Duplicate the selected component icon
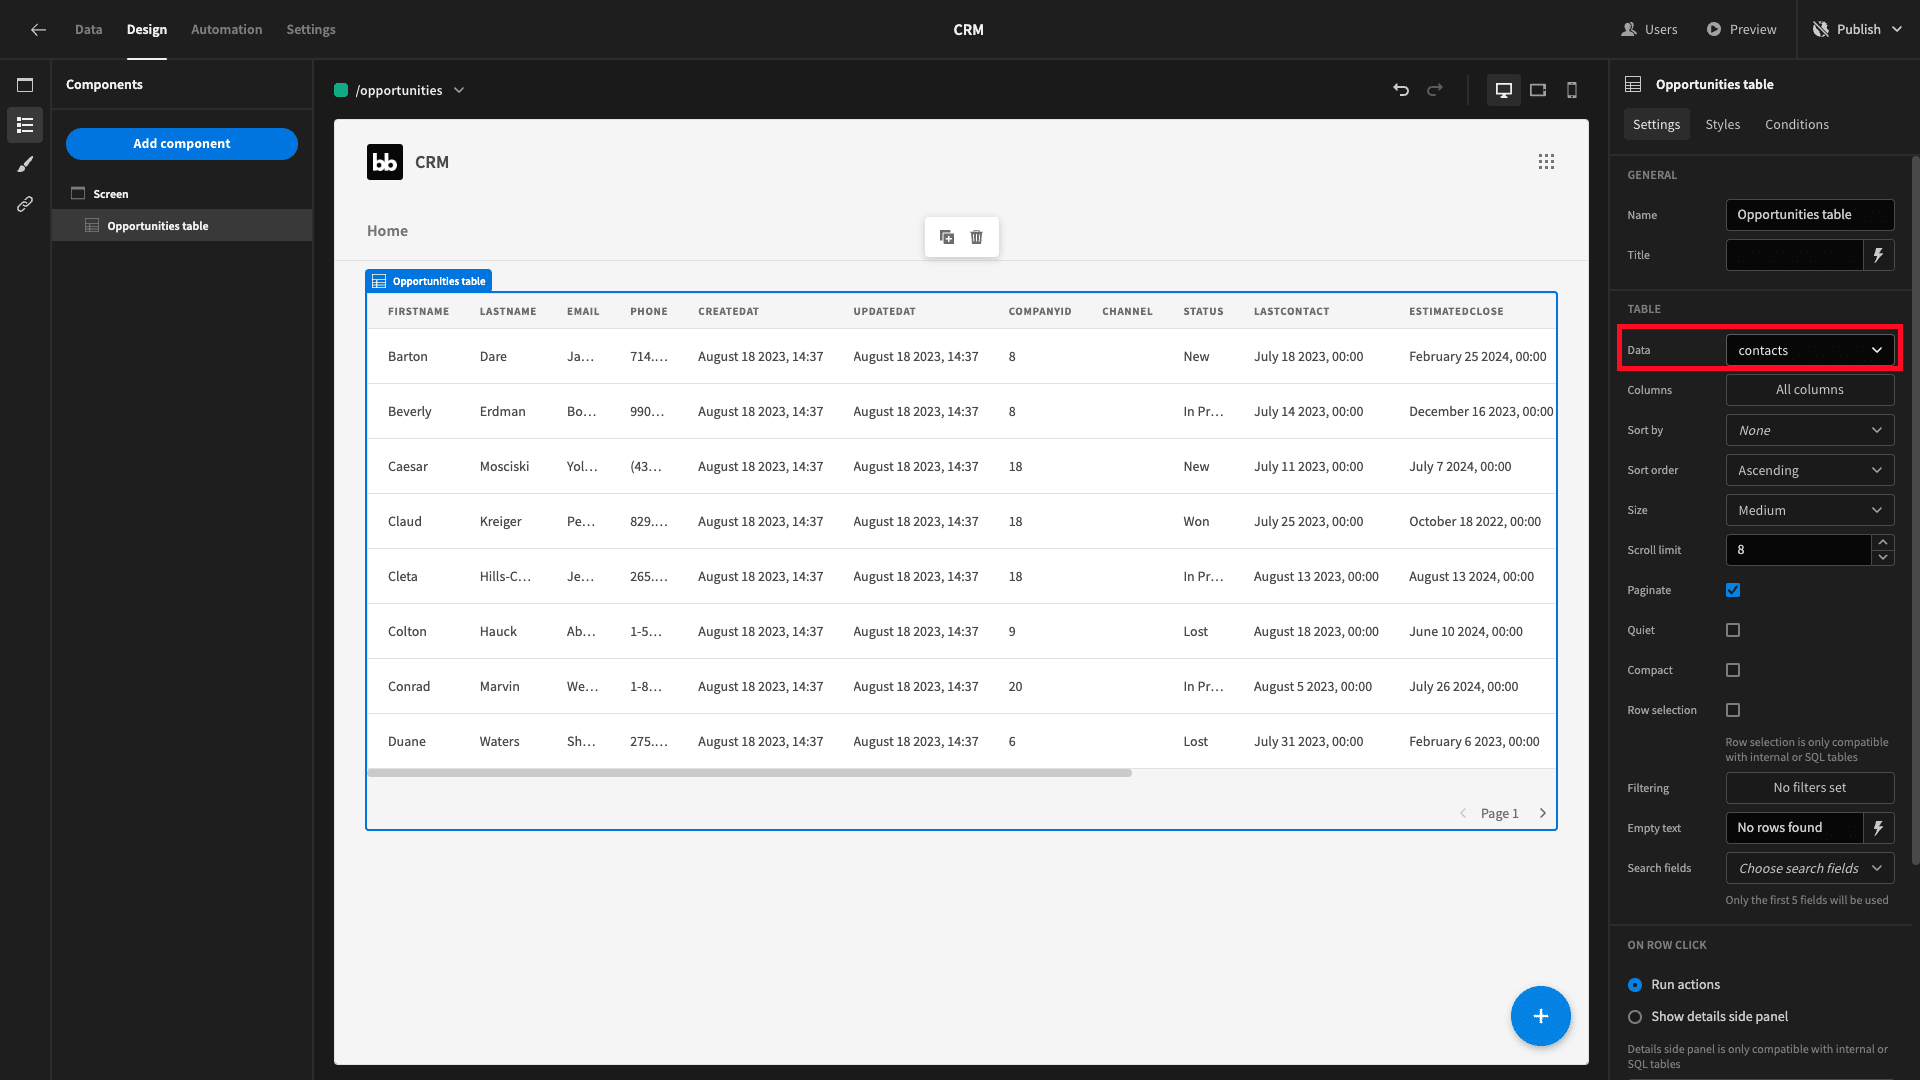 pyautogui.click(x=947, y=237)
